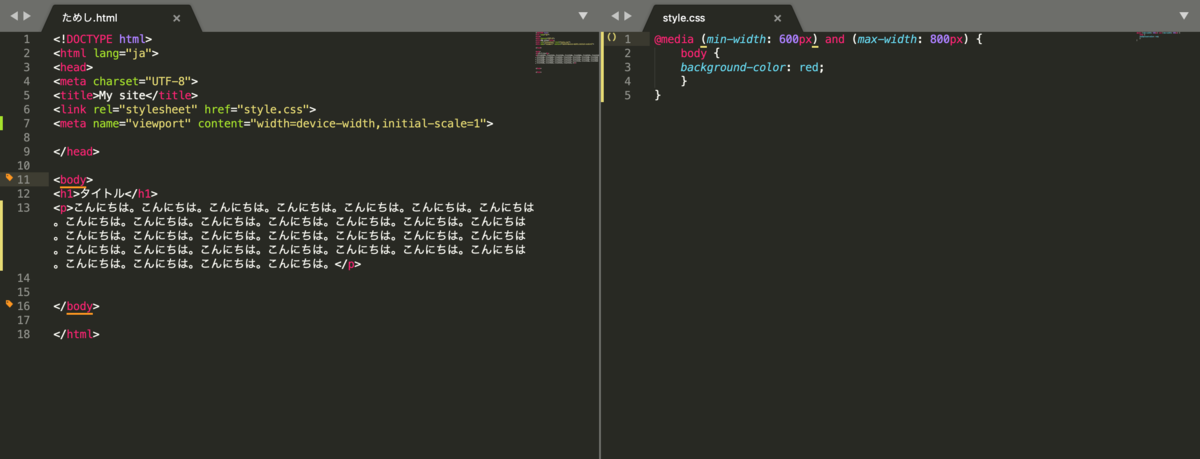Click the タイトル heading text
This screenshot has width=1200, height=459.
100,193
